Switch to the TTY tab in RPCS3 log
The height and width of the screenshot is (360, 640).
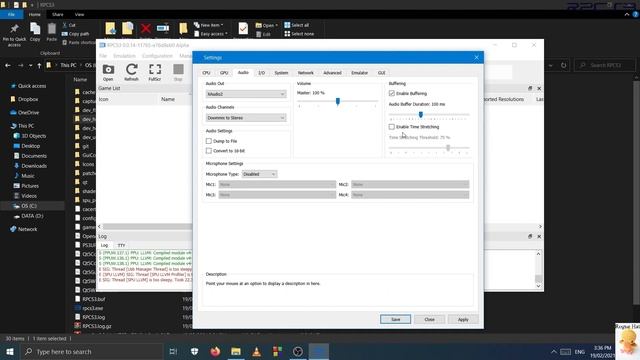pyautogui.click(x=121, y=245)
